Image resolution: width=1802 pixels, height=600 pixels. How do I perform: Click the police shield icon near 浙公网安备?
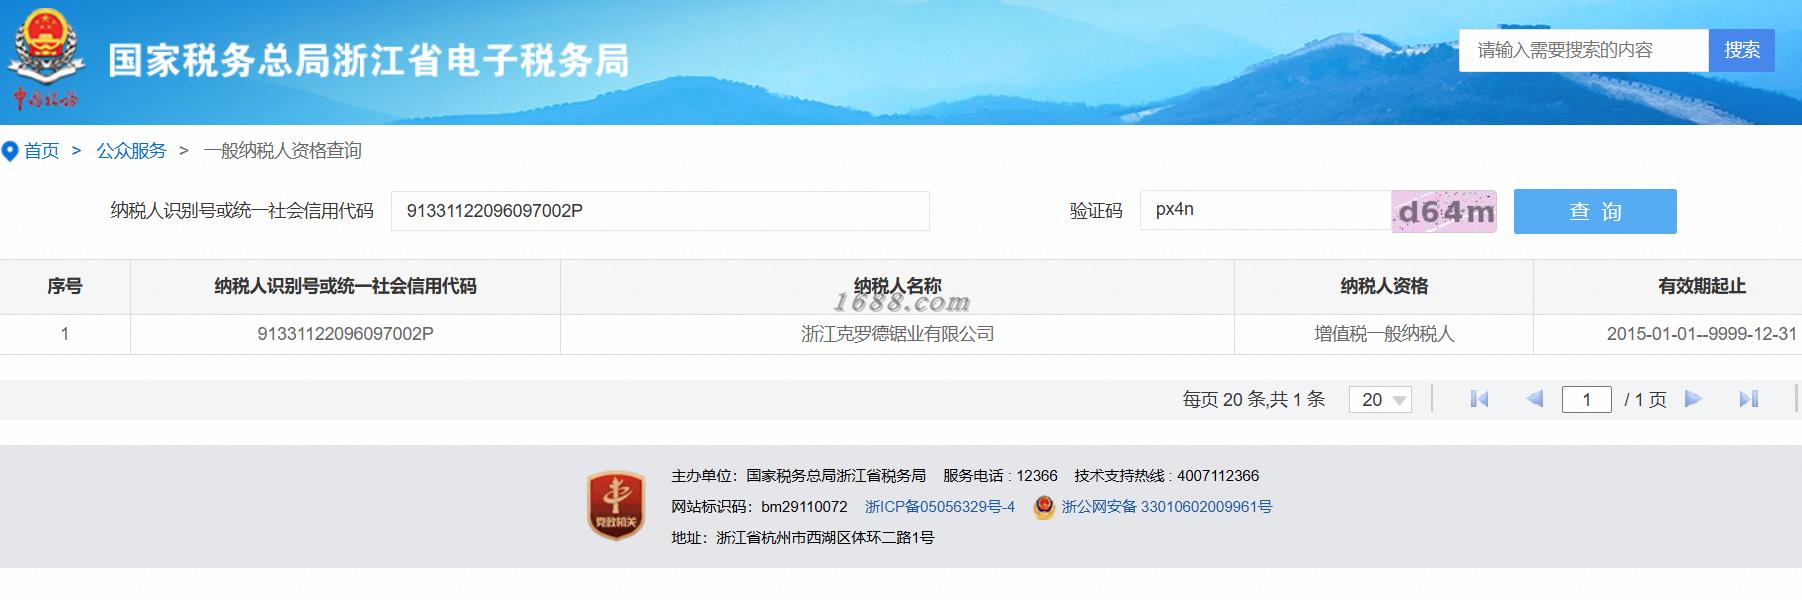(1044, 507)
